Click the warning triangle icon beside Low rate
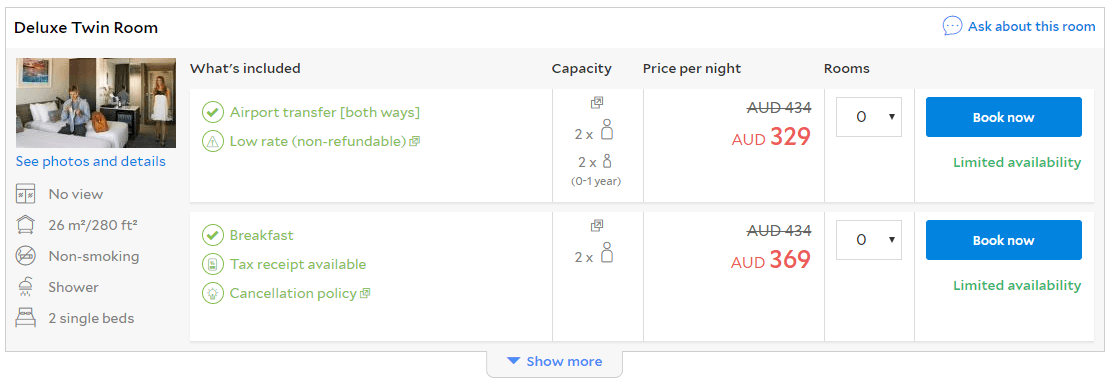The width and height of the screenshot is (1117, 384). (x=212, y=141)
